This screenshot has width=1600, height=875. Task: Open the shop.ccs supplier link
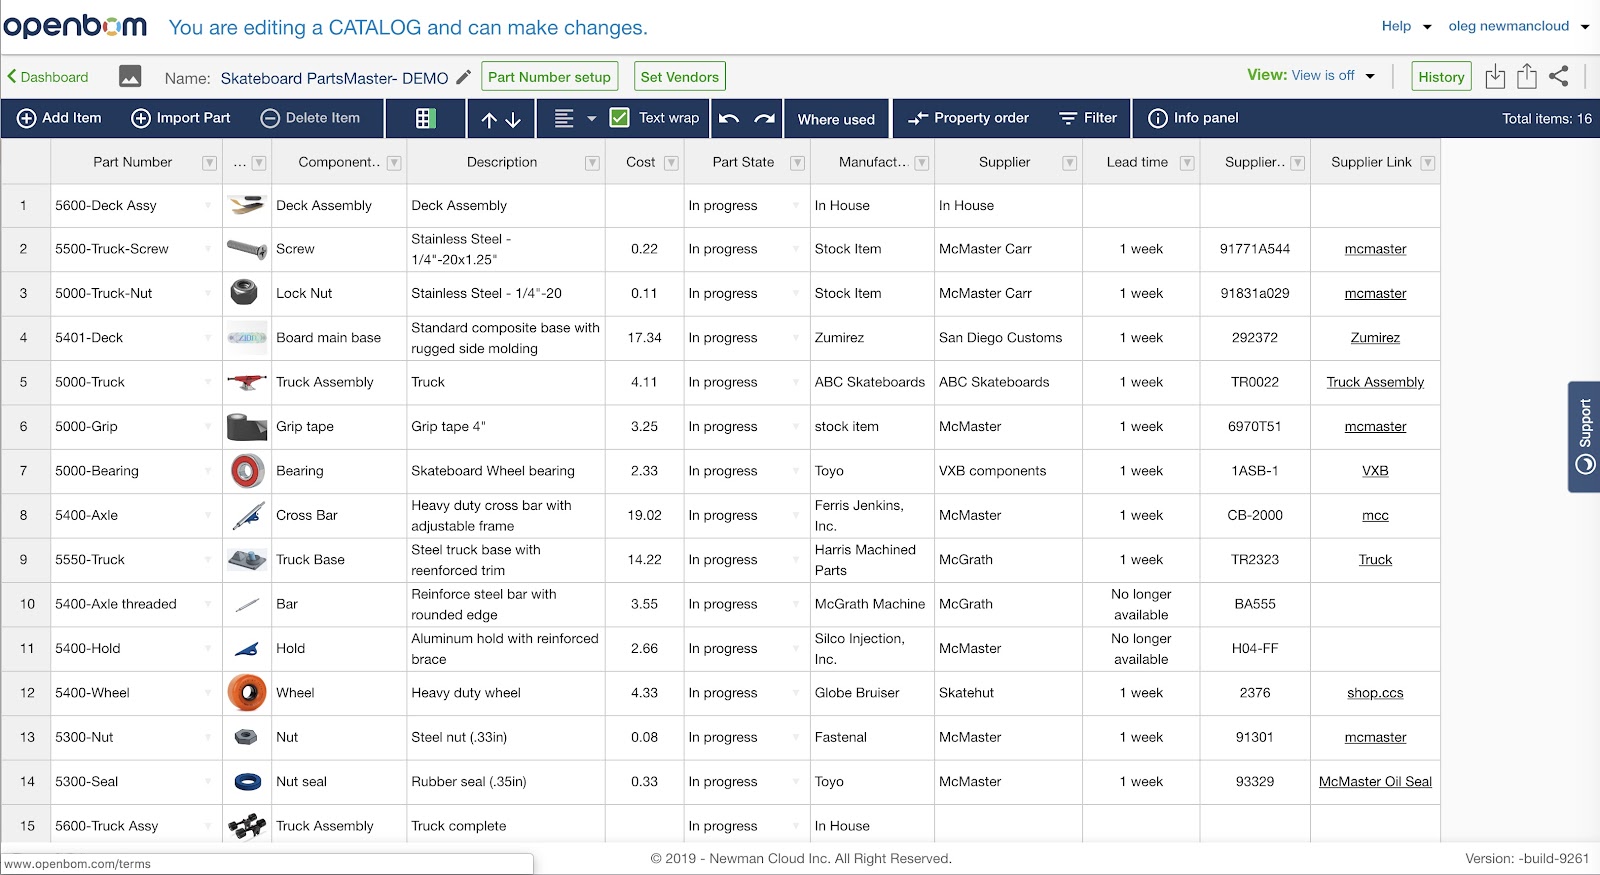point(1375,693)
